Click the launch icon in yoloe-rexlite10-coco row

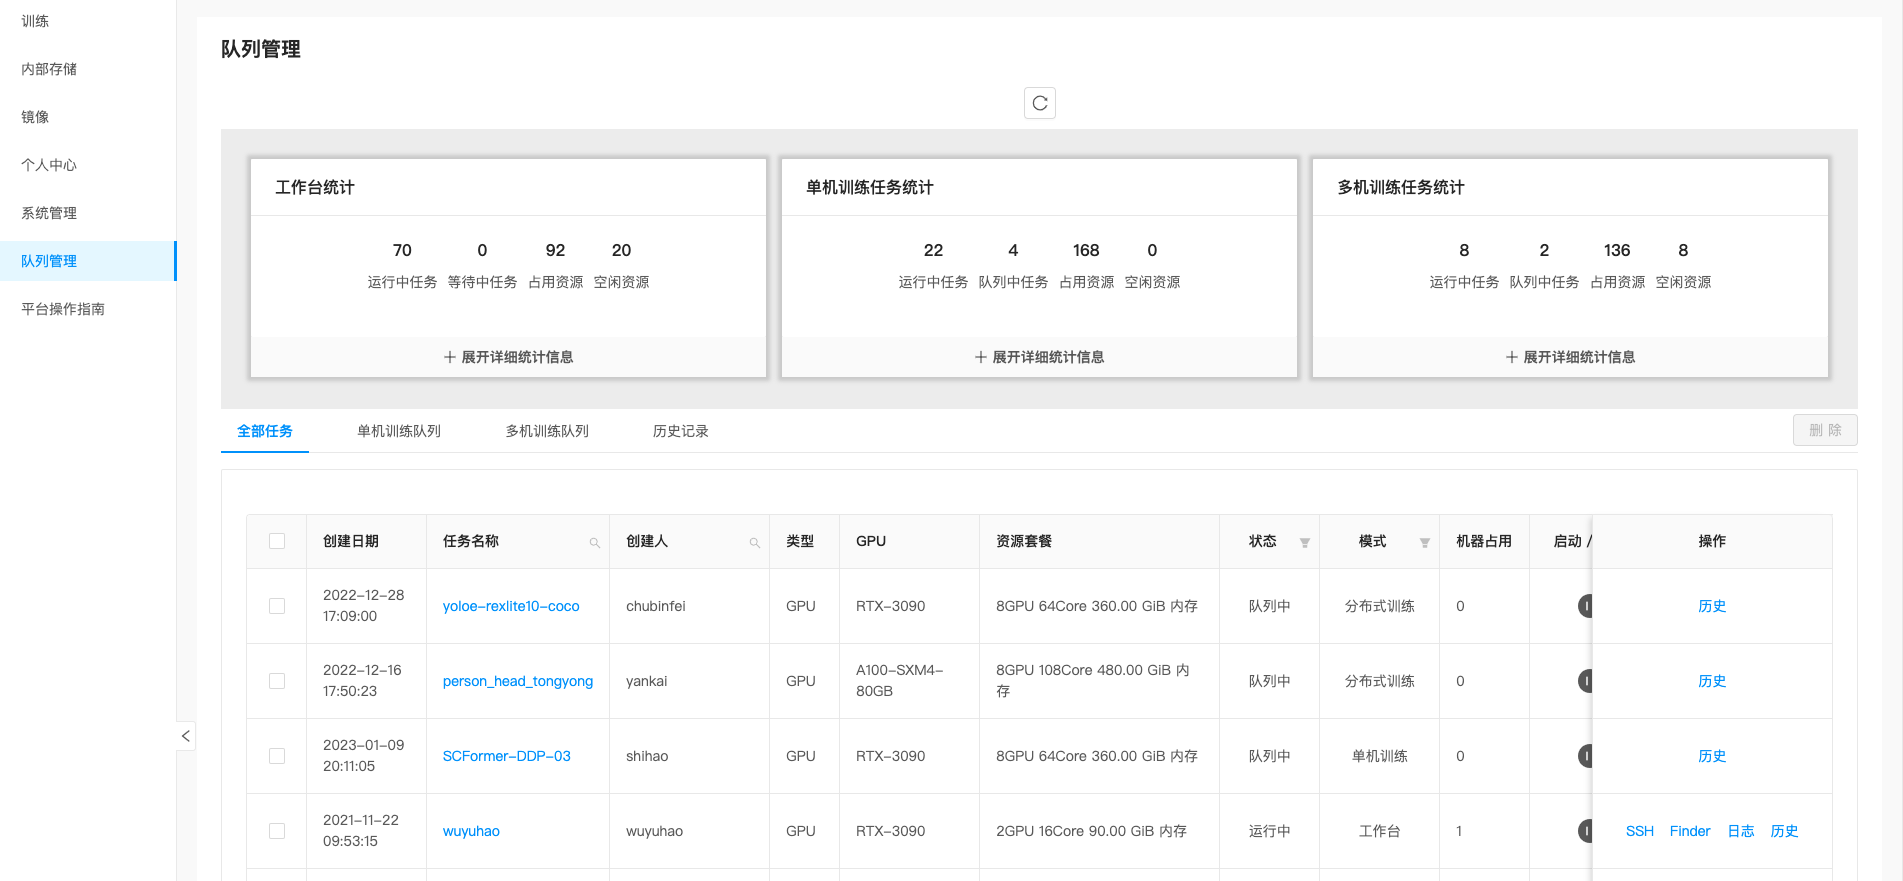1585,606
